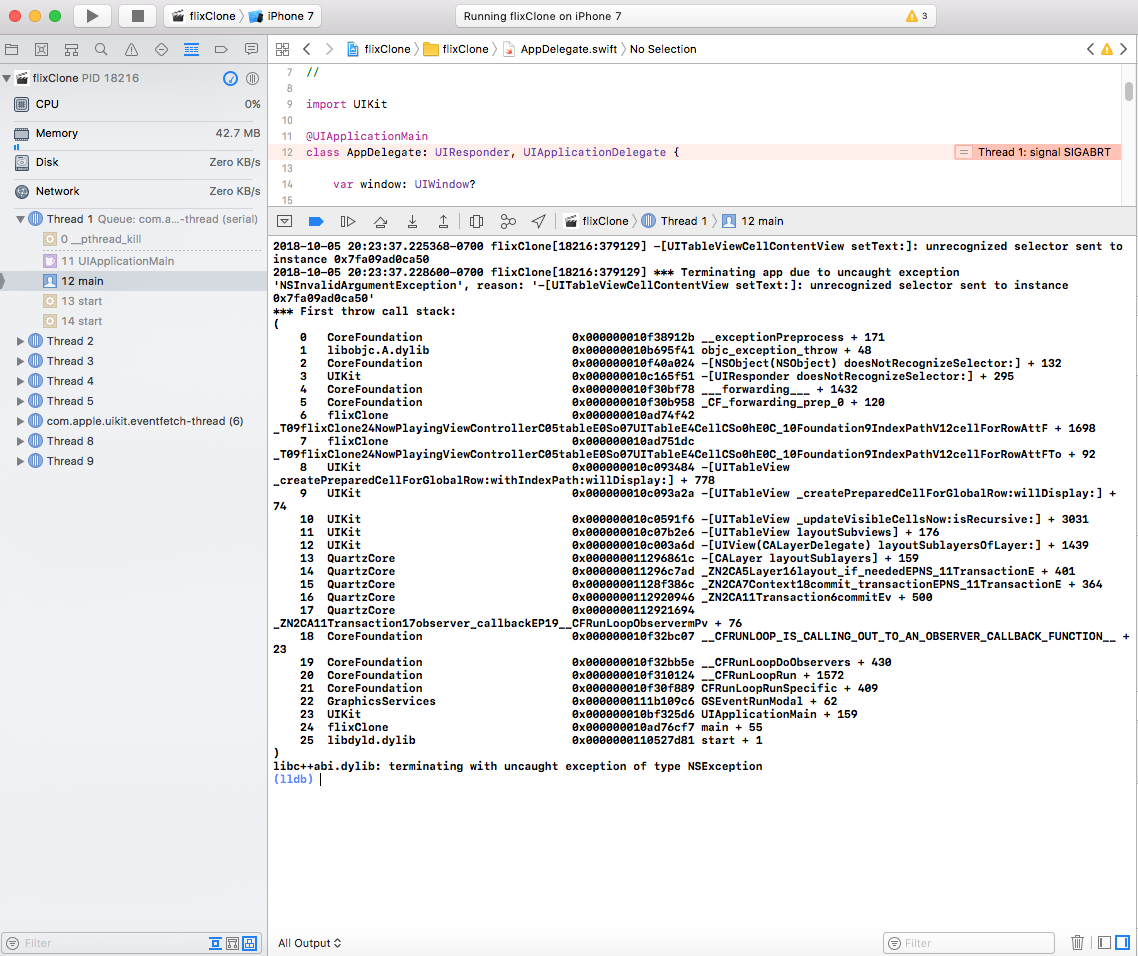Jump to previous issue arrow
Image resolution: width=1138 pixels, height=956 pixels.
[1090, 49]
